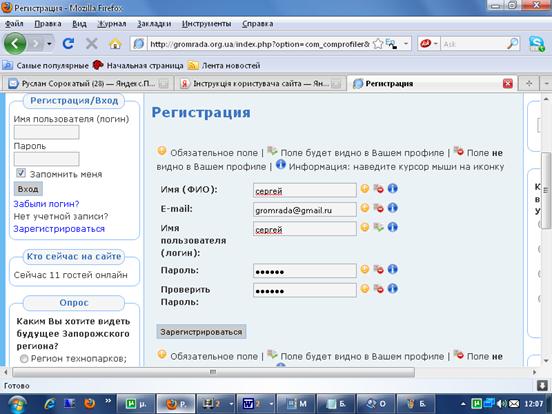Expand the search engine selector dropdown
The width and height of the screenshot is (552, 414).
436,44
